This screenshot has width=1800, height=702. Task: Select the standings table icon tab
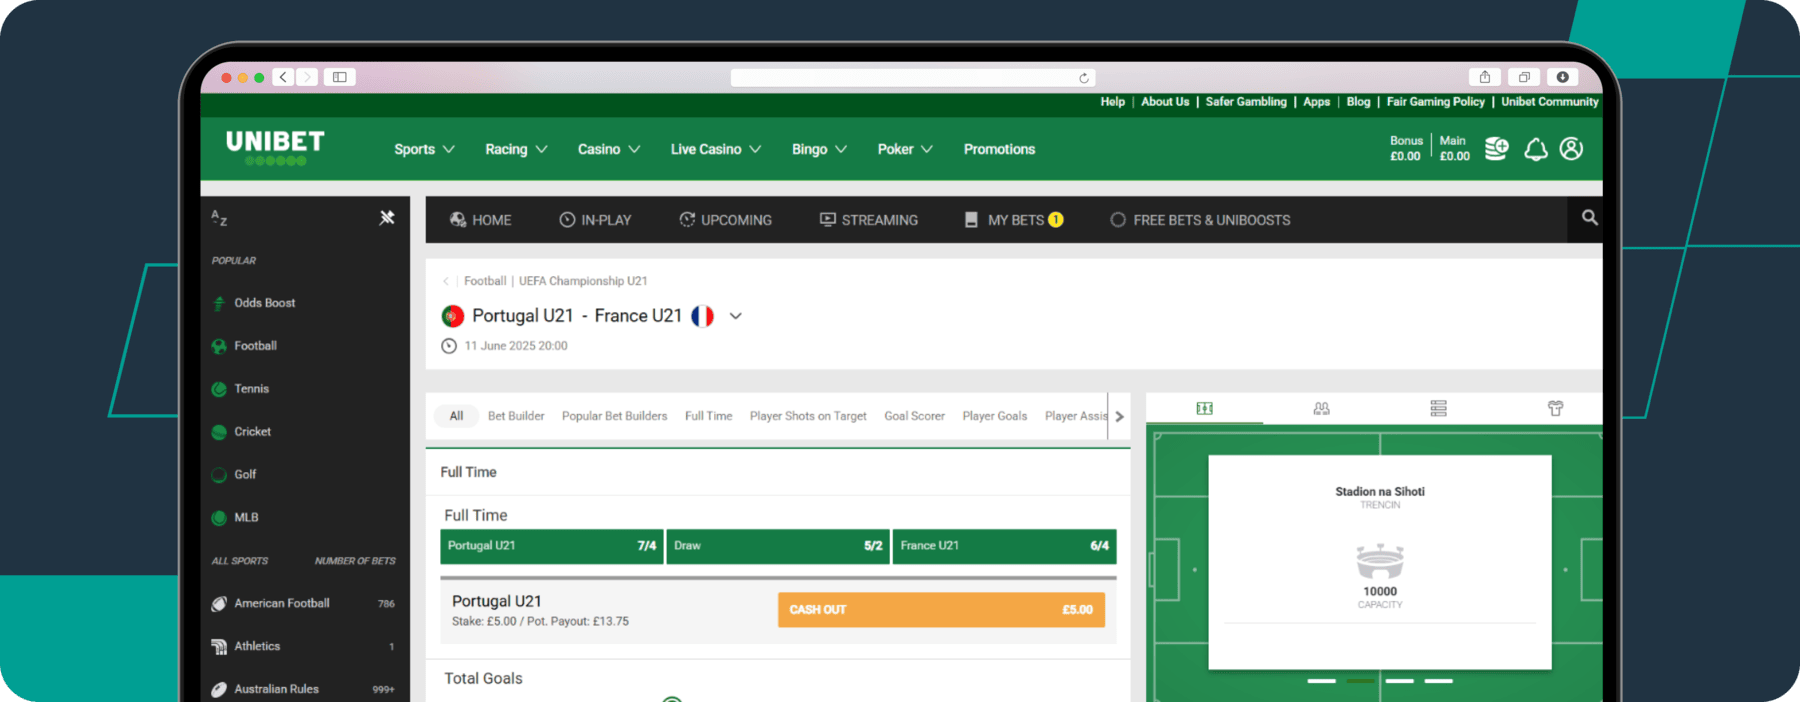[1438, 408]
